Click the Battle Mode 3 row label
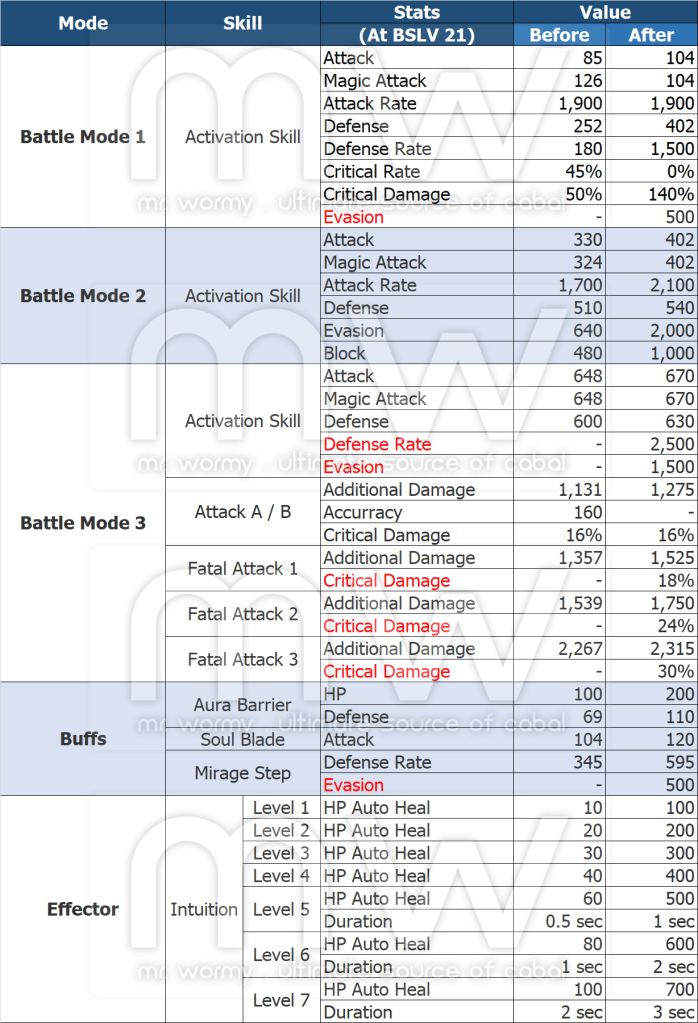 tap(83, 523)
